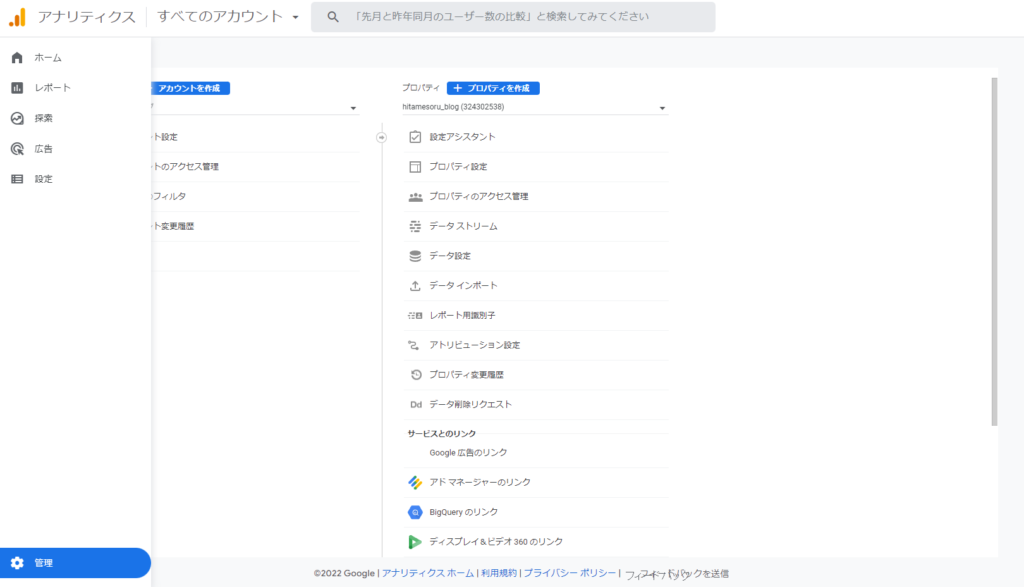Open the 広告 (Advertising) sidebar item
1024x587 pixels.
(43, 149)
